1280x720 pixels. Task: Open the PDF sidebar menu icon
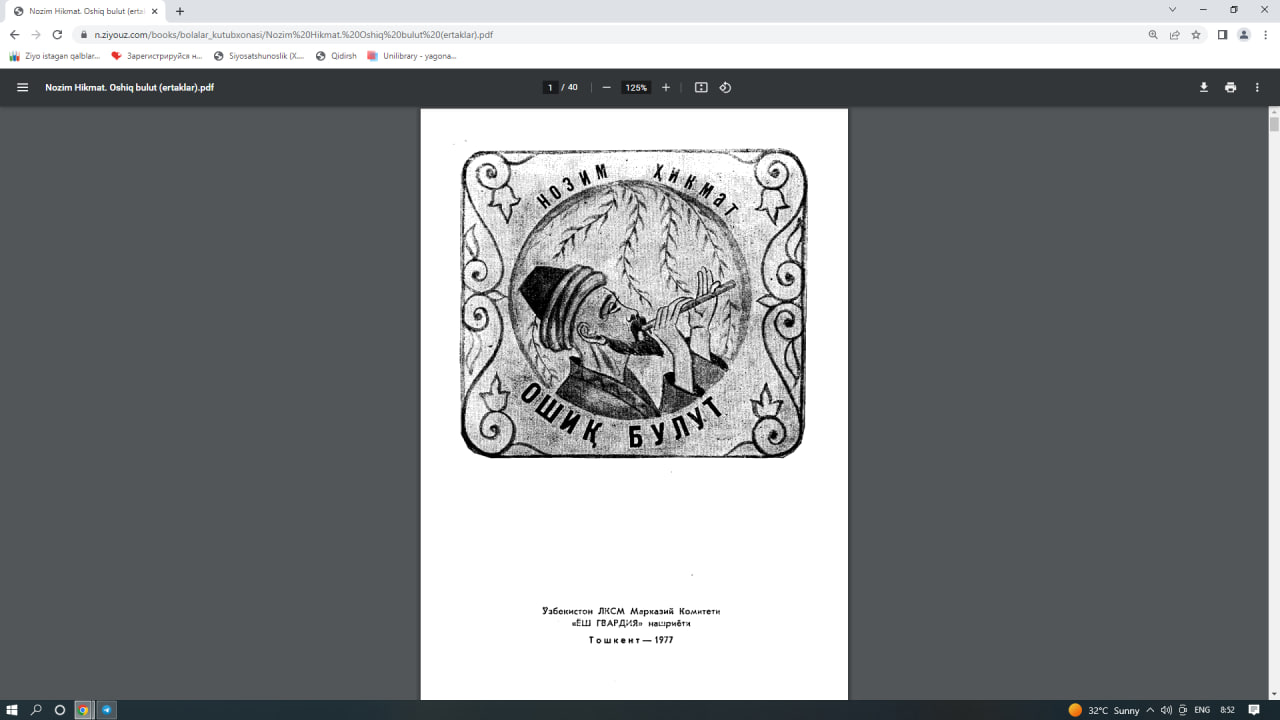click(x=22, y=87)
